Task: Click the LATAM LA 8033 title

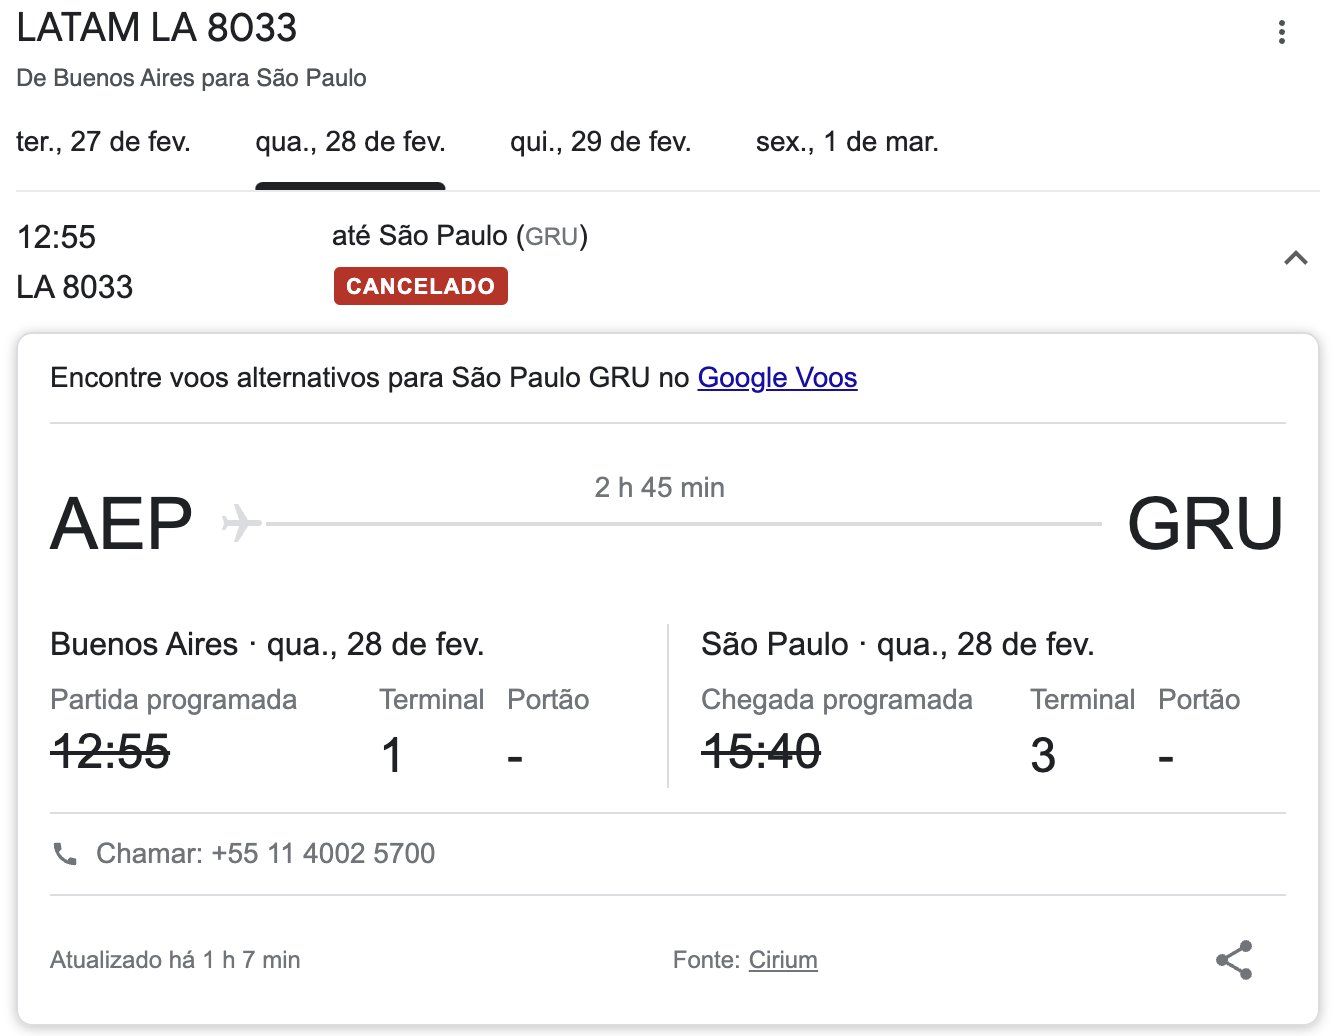Action: tap(157, 28)
